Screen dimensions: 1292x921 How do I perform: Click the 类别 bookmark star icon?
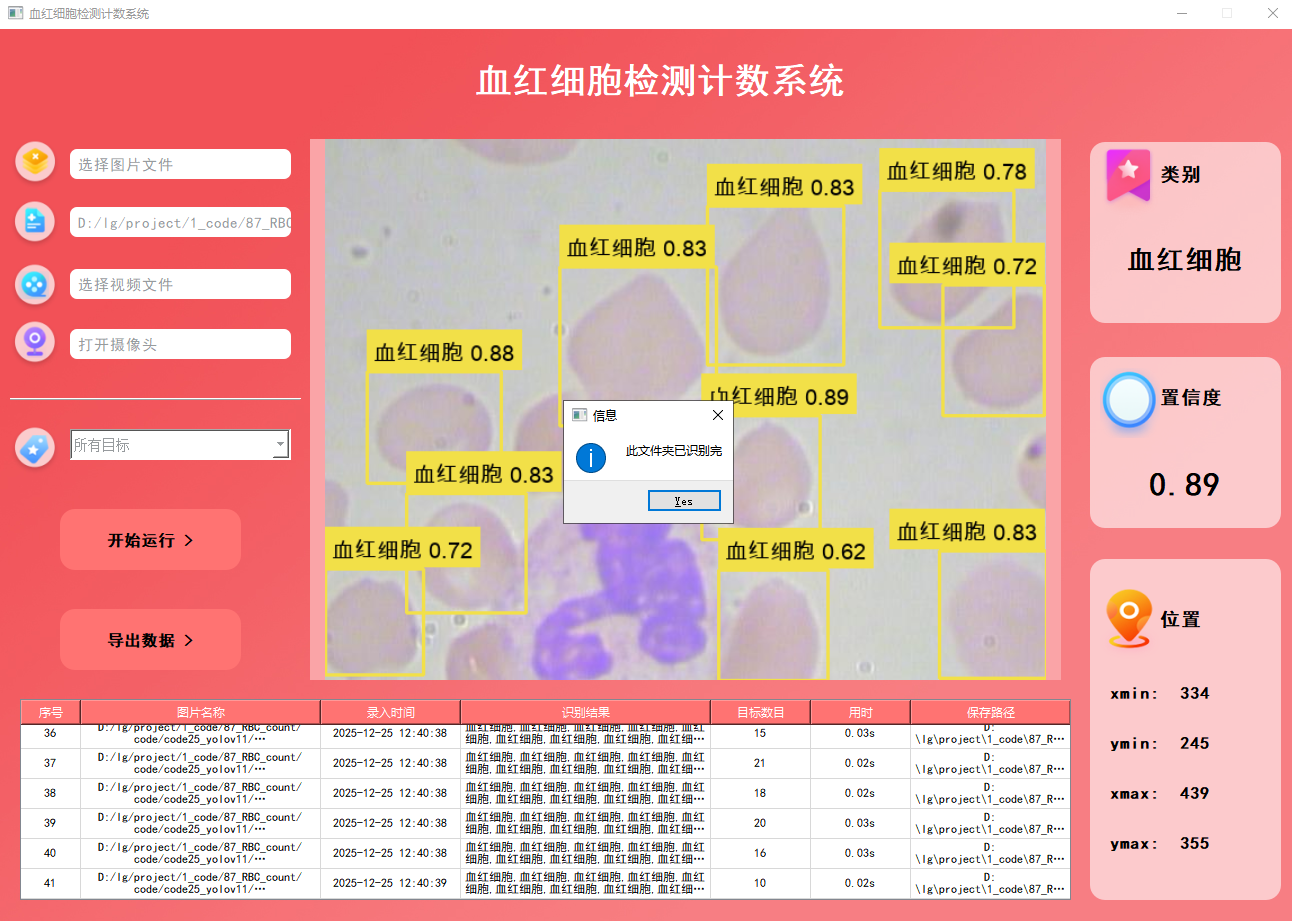click(x=1128, y=175)
